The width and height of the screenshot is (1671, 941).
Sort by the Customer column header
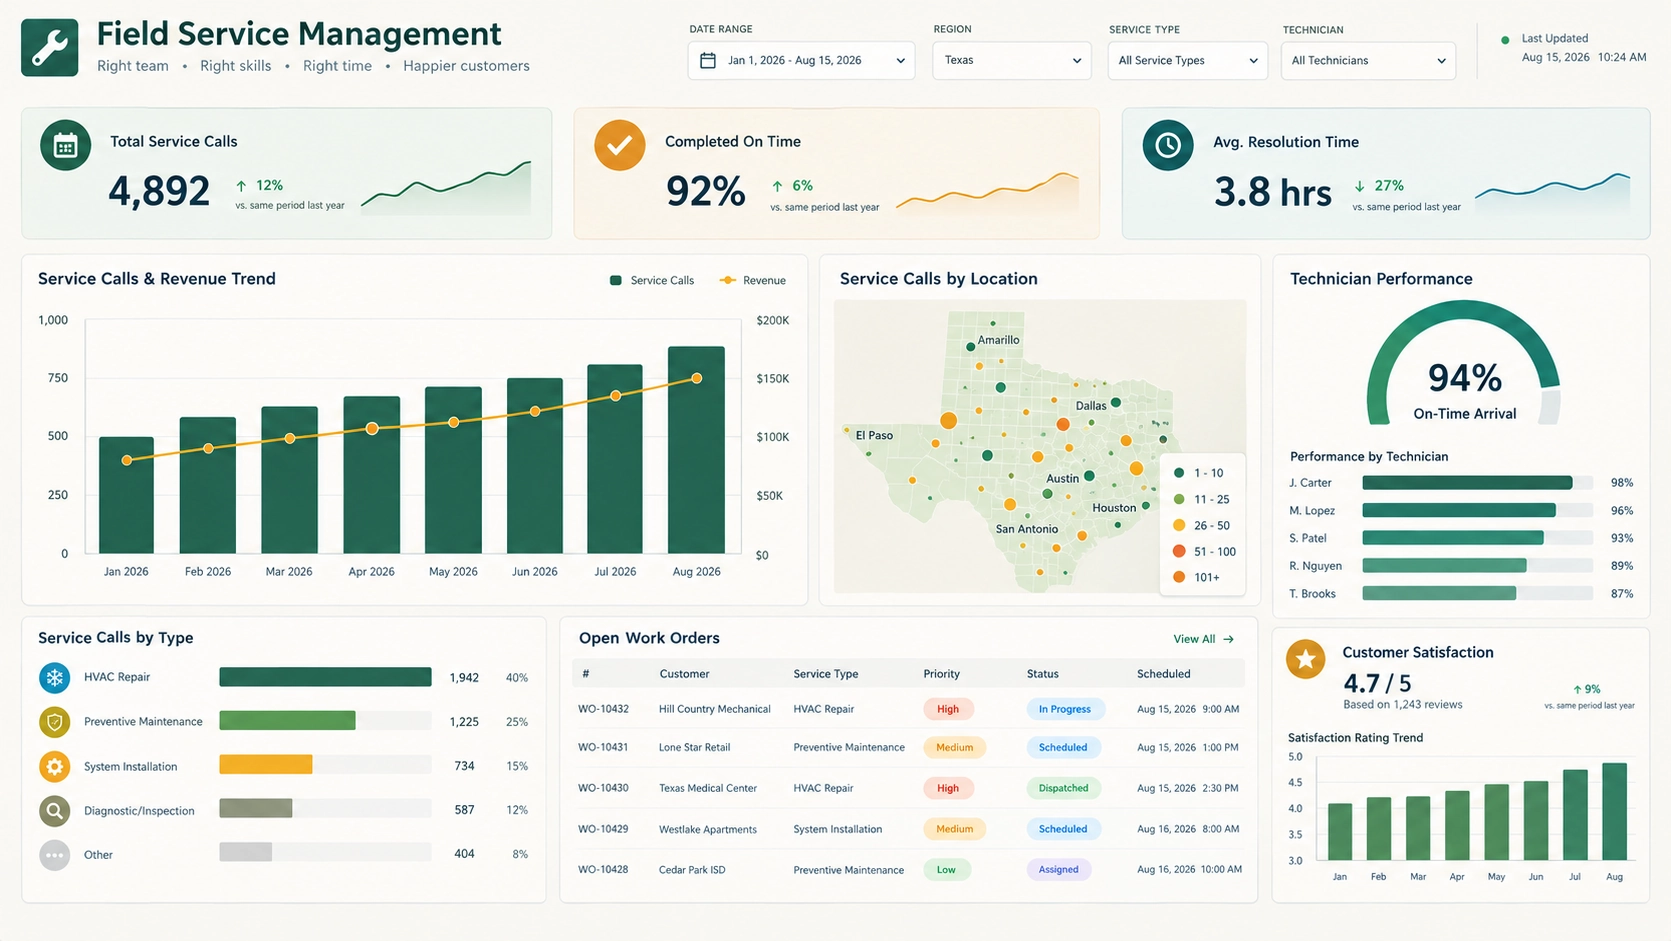point(684,674)
